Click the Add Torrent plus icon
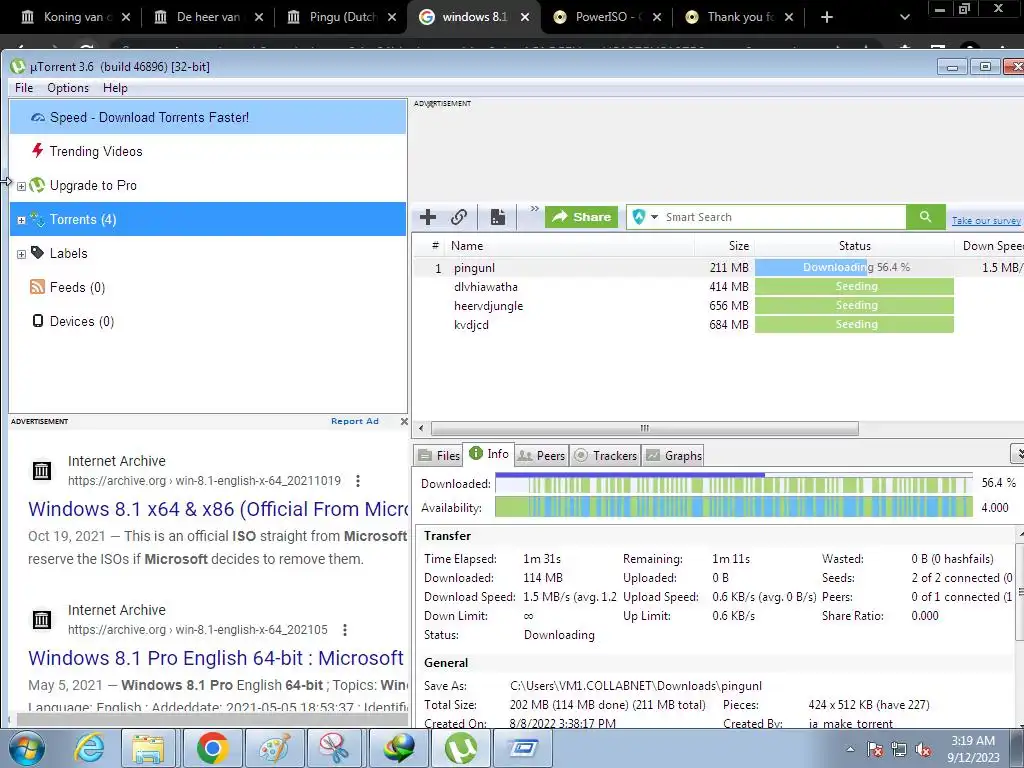1024x768 pixels. tap(428, 217)
